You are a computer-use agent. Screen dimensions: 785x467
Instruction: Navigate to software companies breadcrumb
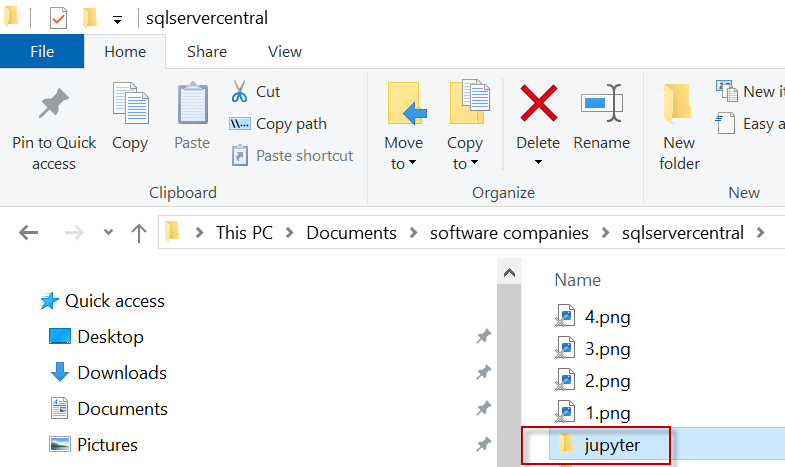tap(509, 233)
